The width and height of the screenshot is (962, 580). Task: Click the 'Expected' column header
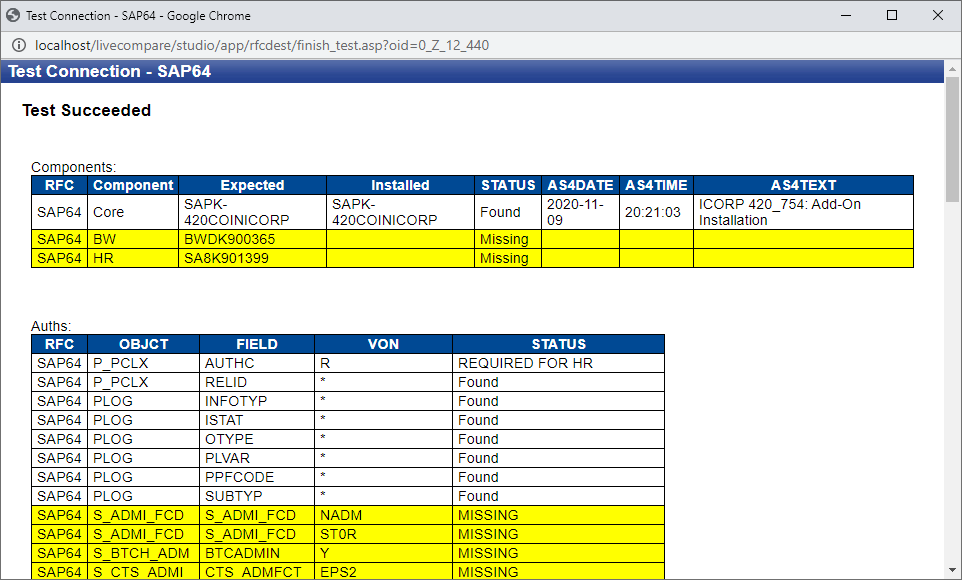tap(252, 185)
